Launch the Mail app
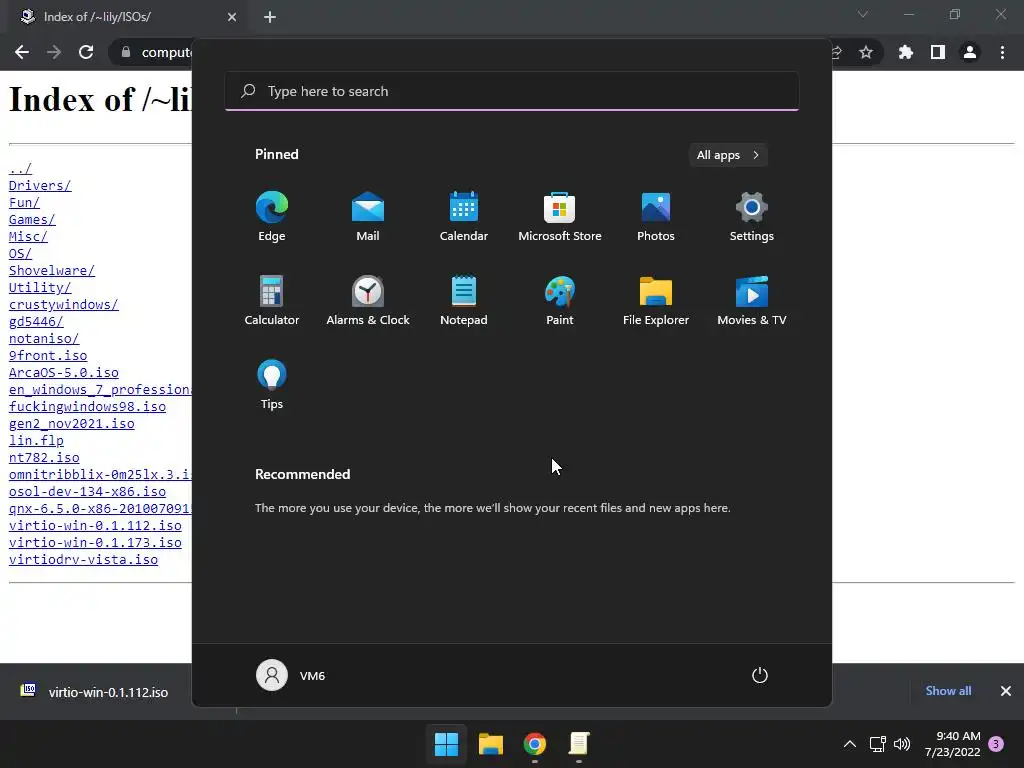 [368, 216]
